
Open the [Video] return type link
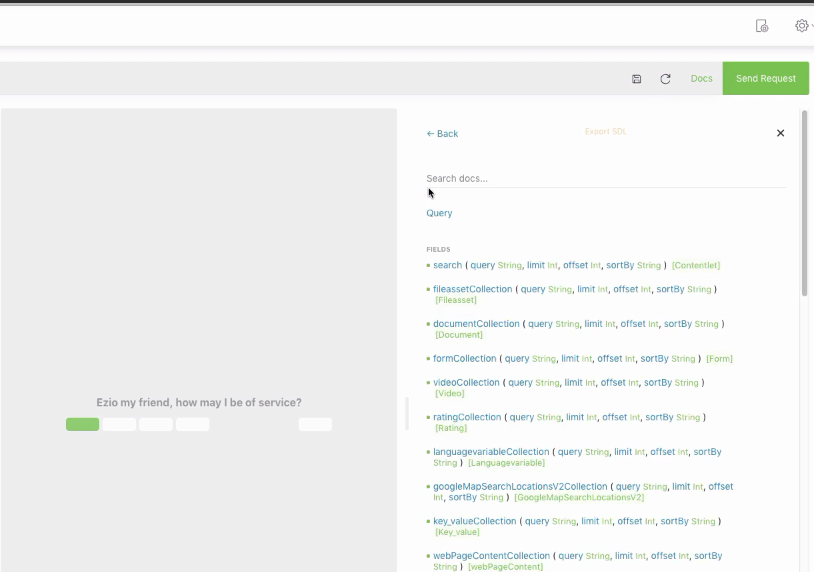pos(449,394)
